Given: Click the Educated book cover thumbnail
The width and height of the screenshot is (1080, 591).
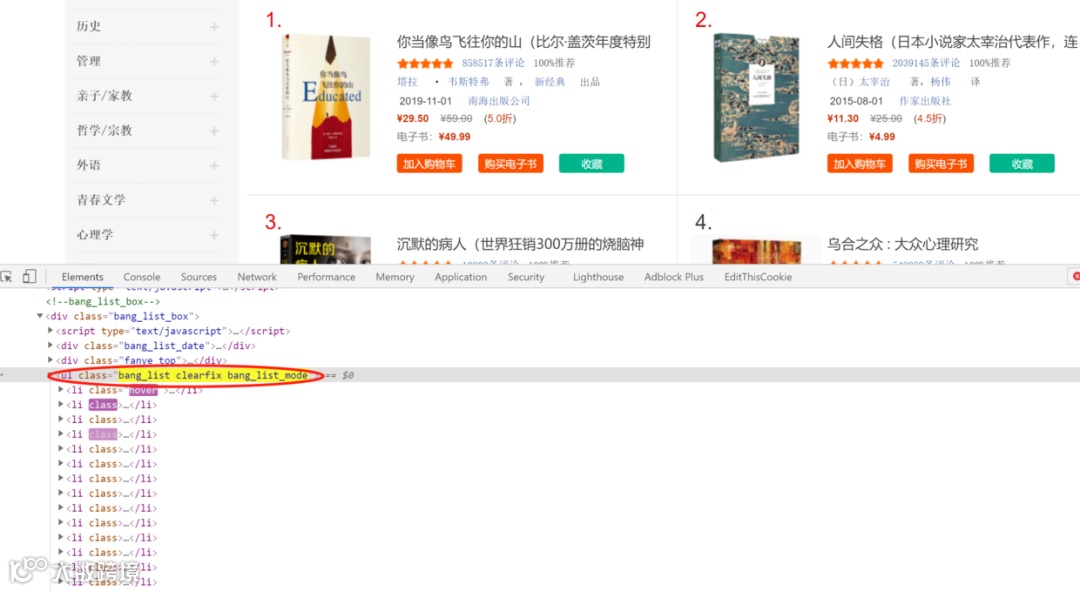Looking at the screenshot, I should [x=326, y=96].
